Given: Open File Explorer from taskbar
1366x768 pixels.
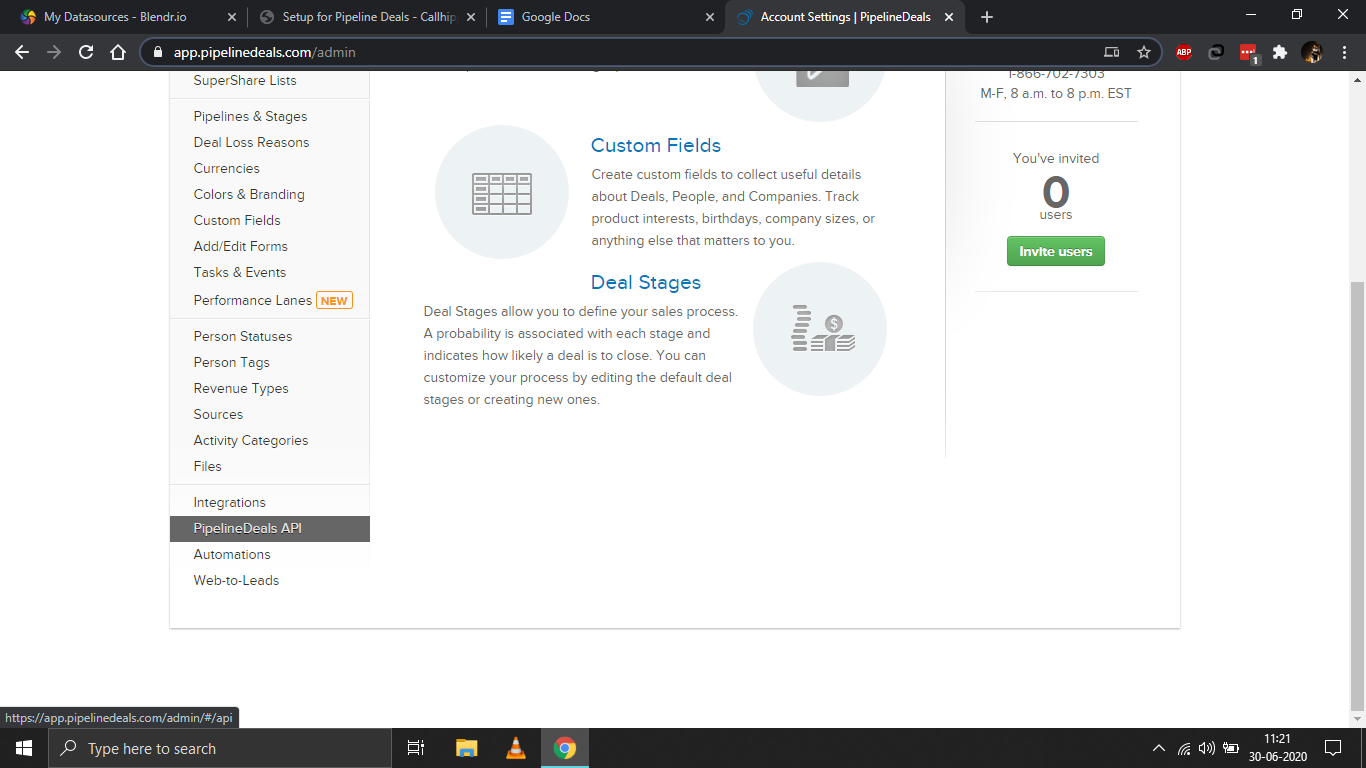Looking at the screenshot, I should point(466,748).
